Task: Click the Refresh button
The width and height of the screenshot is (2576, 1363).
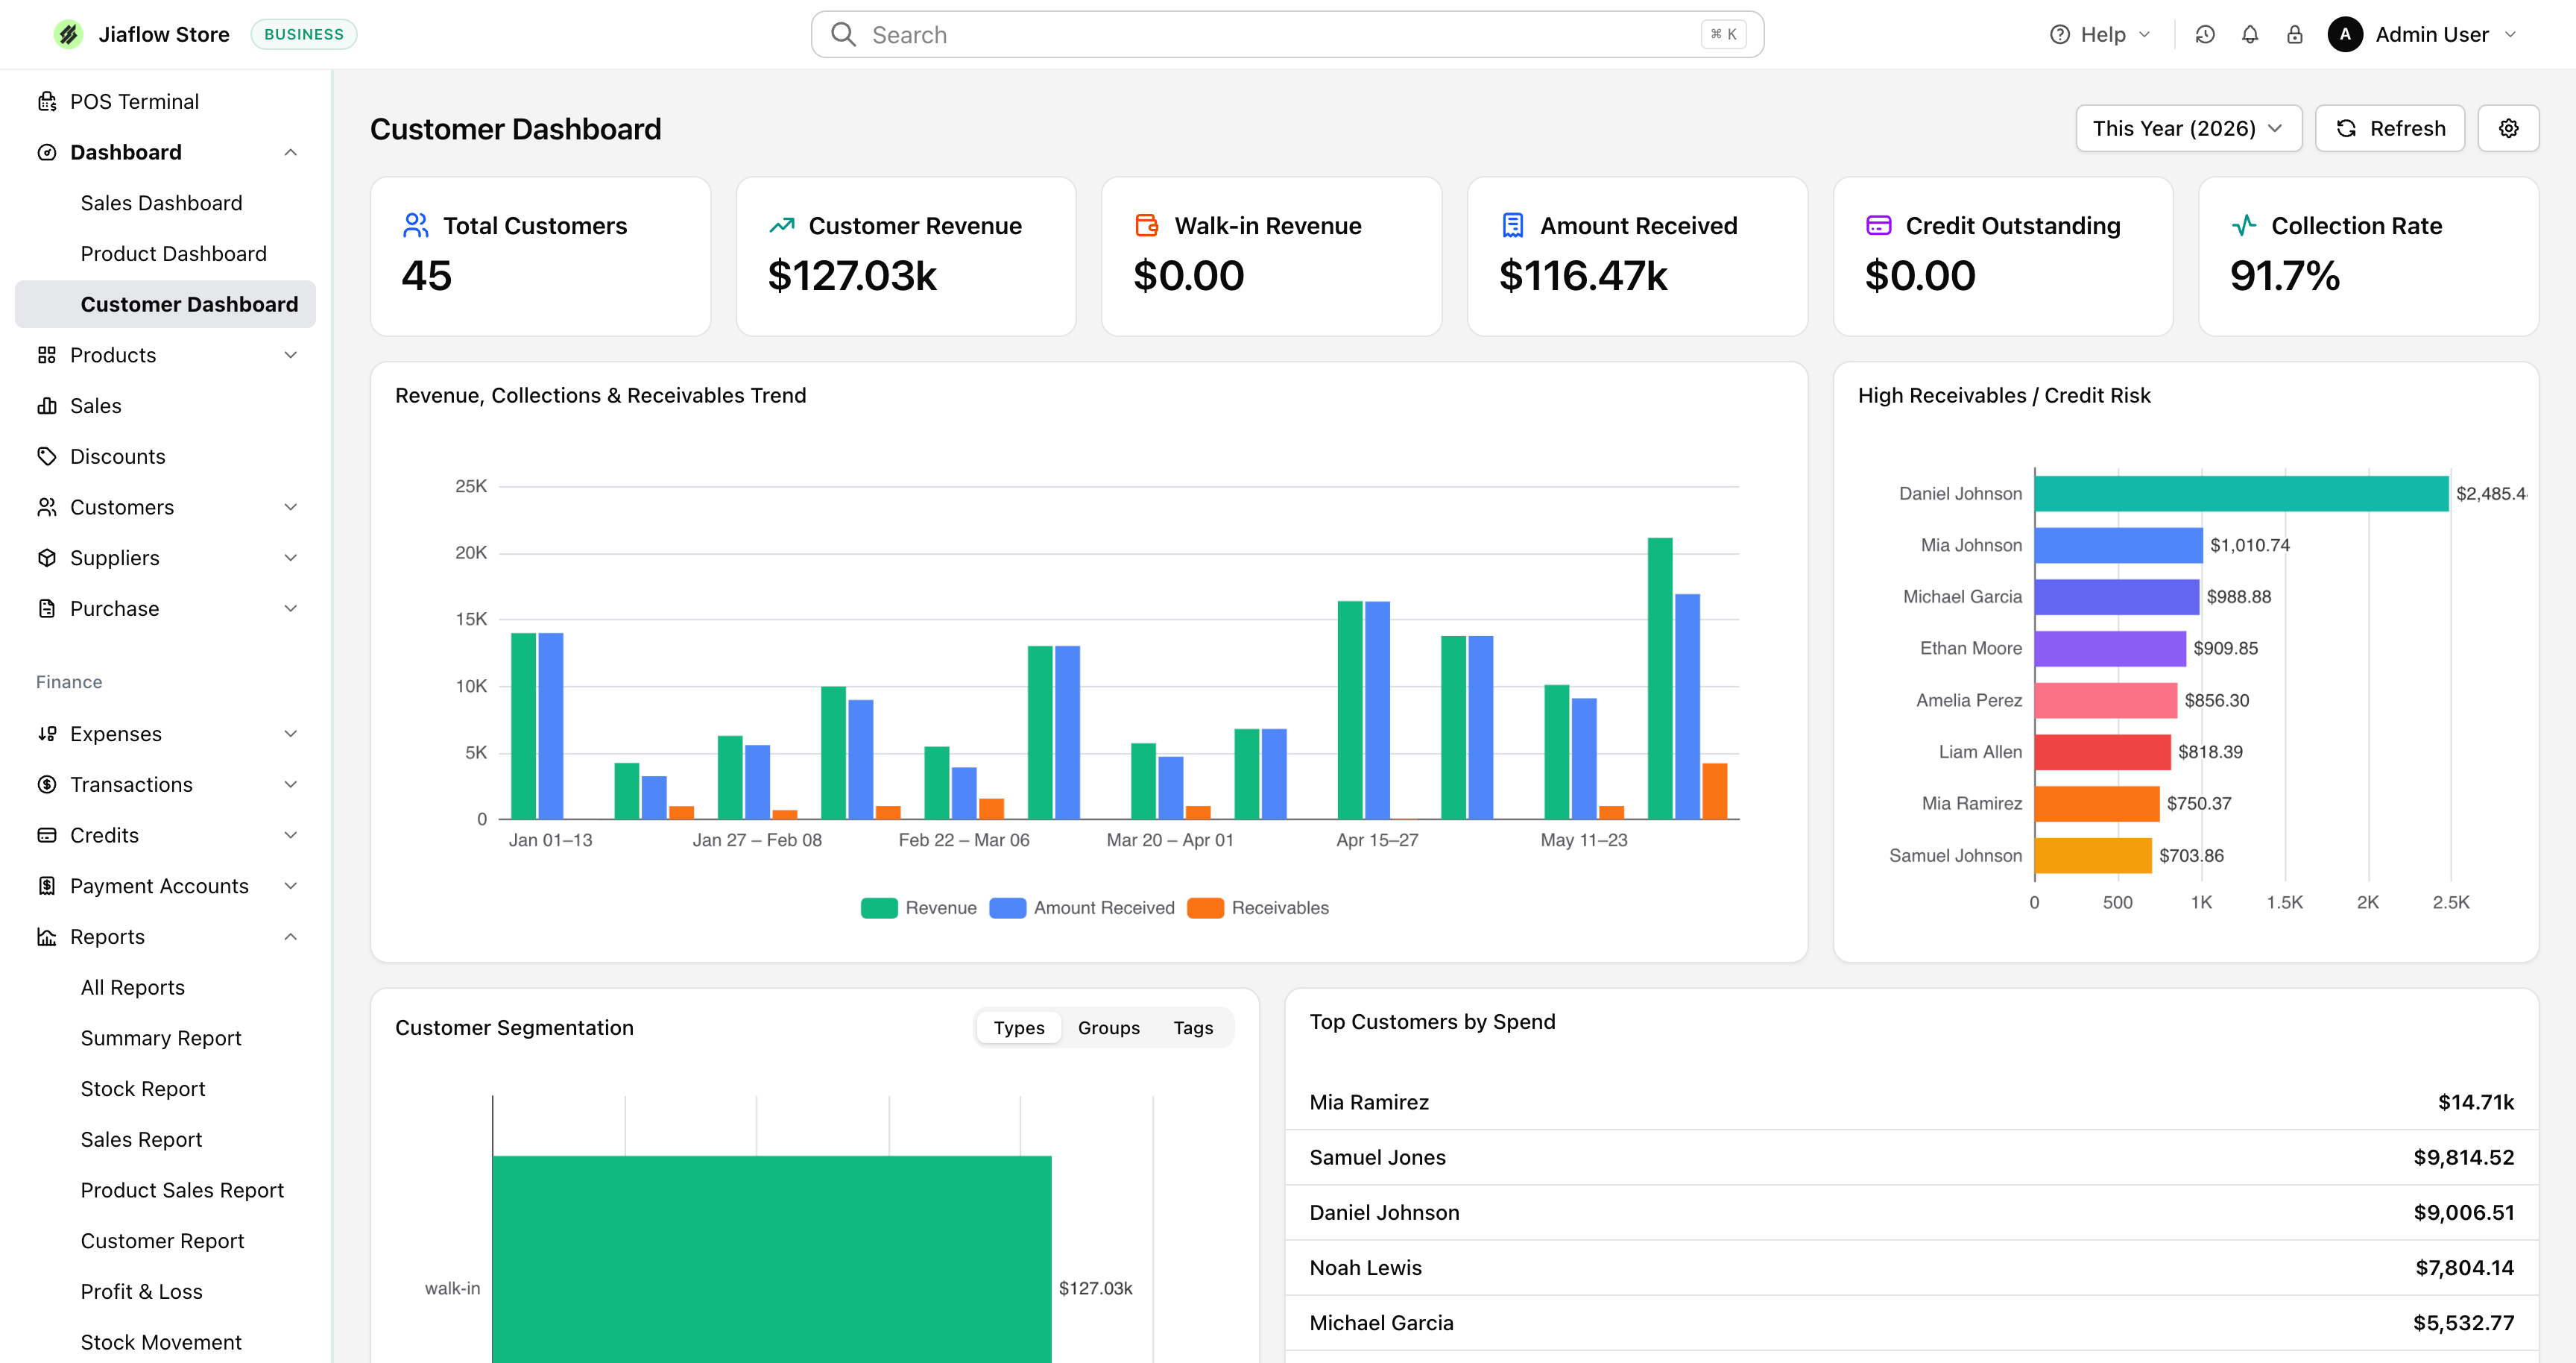Action: coord(2389,128)
